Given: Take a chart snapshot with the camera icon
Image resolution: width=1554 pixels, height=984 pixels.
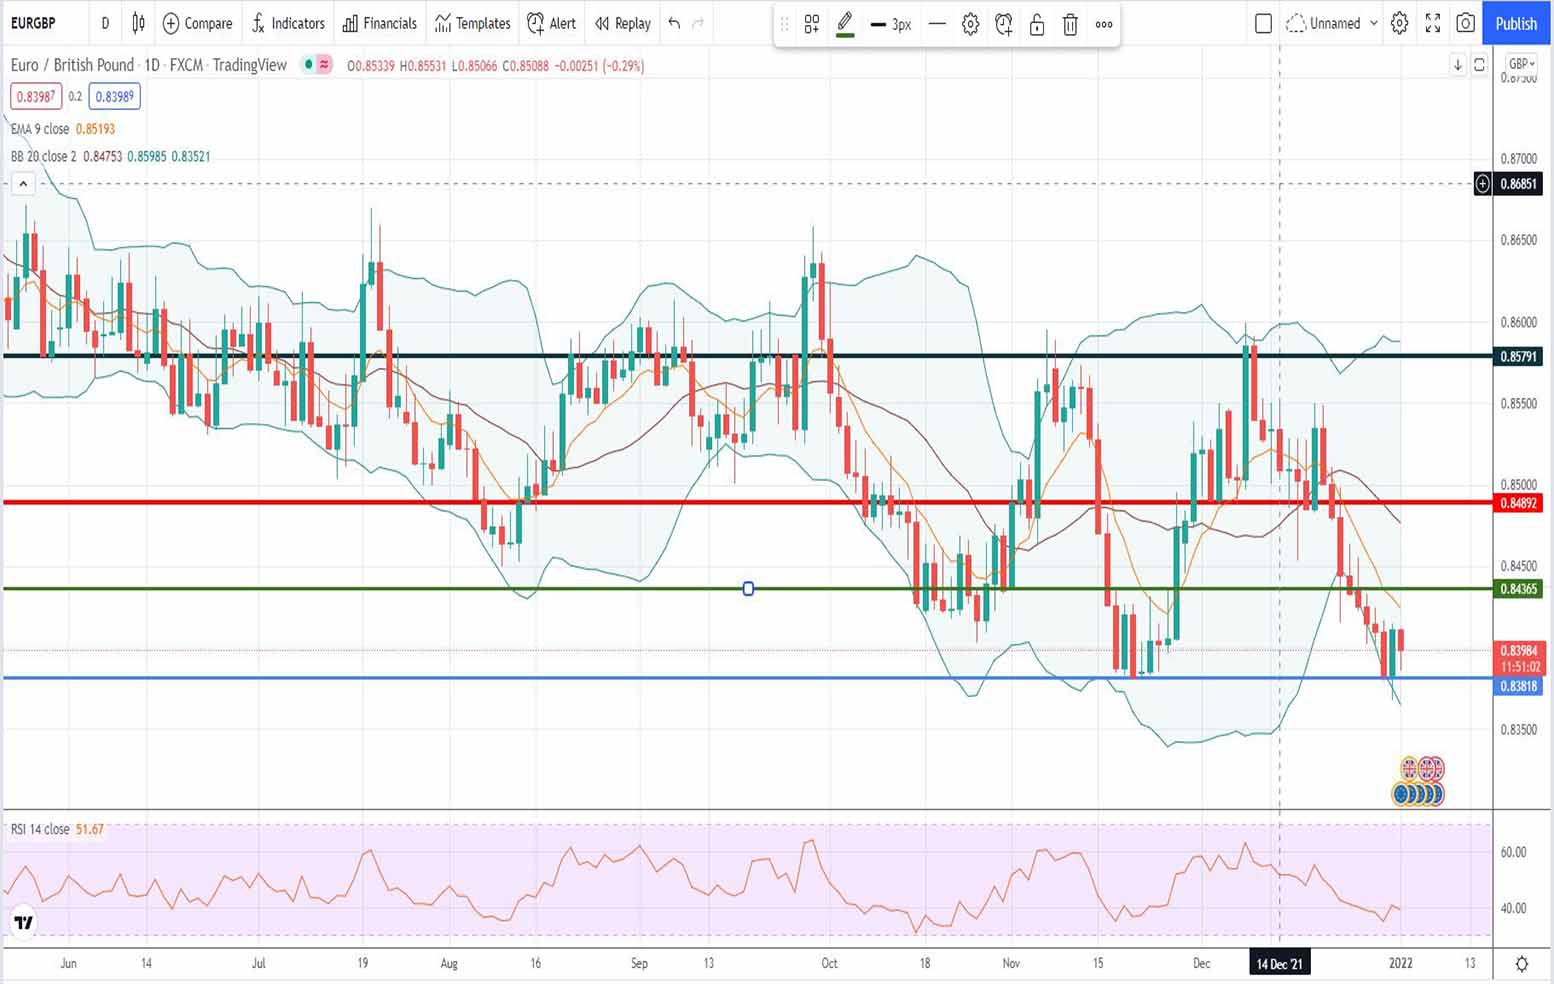Looking at the screenshot, I should pos(1465,23).
